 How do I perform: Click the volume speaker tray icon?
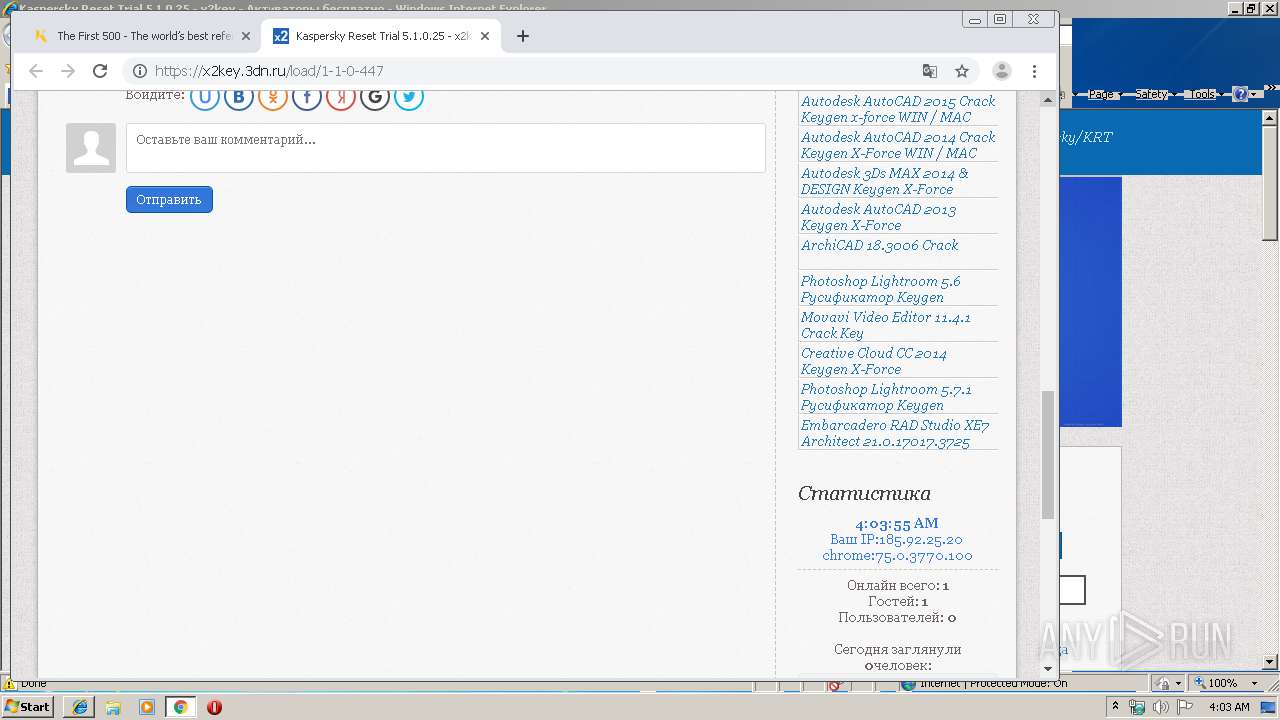pyautogui.click(x=1160, y=707)
